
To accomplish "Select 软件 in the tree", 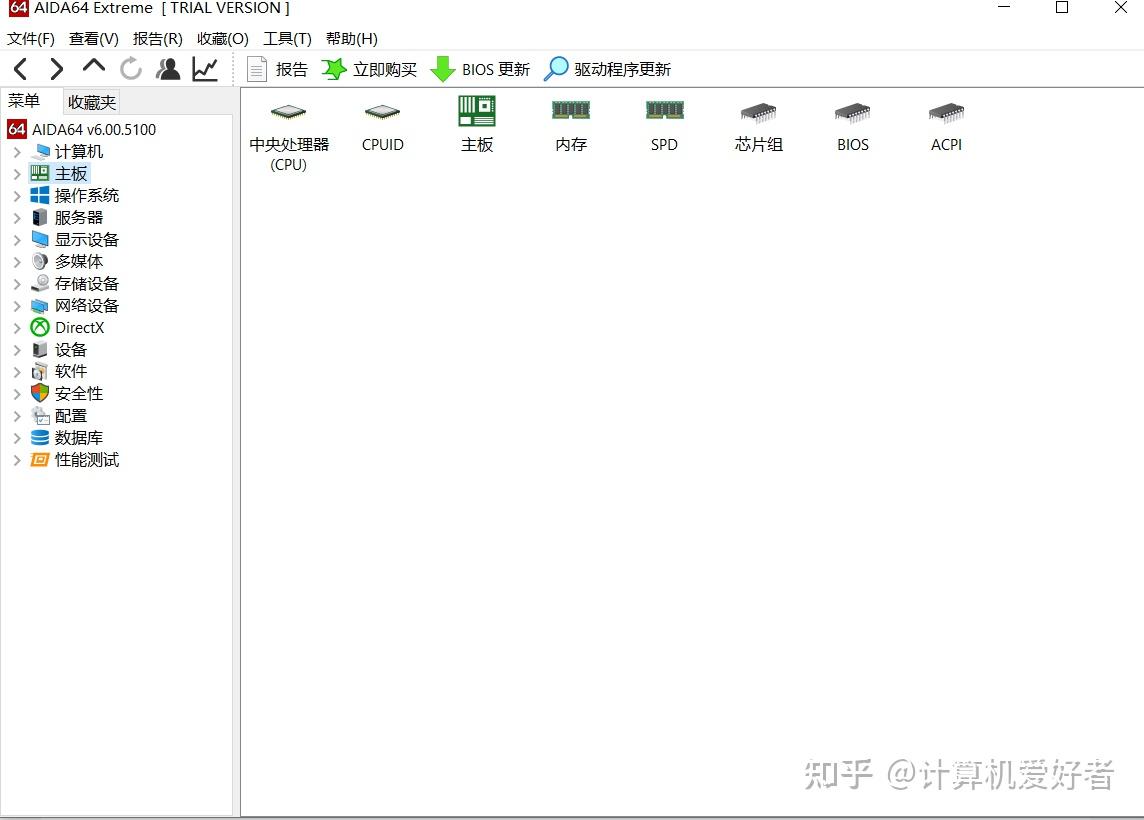I will 59,371.
